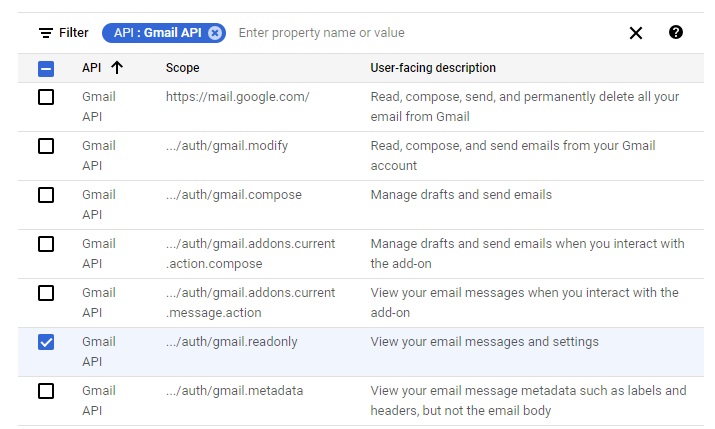Viewport: 715px width, 429px height.
Task: Open filter help question mark icon
Action: click(x=676, y=33)
